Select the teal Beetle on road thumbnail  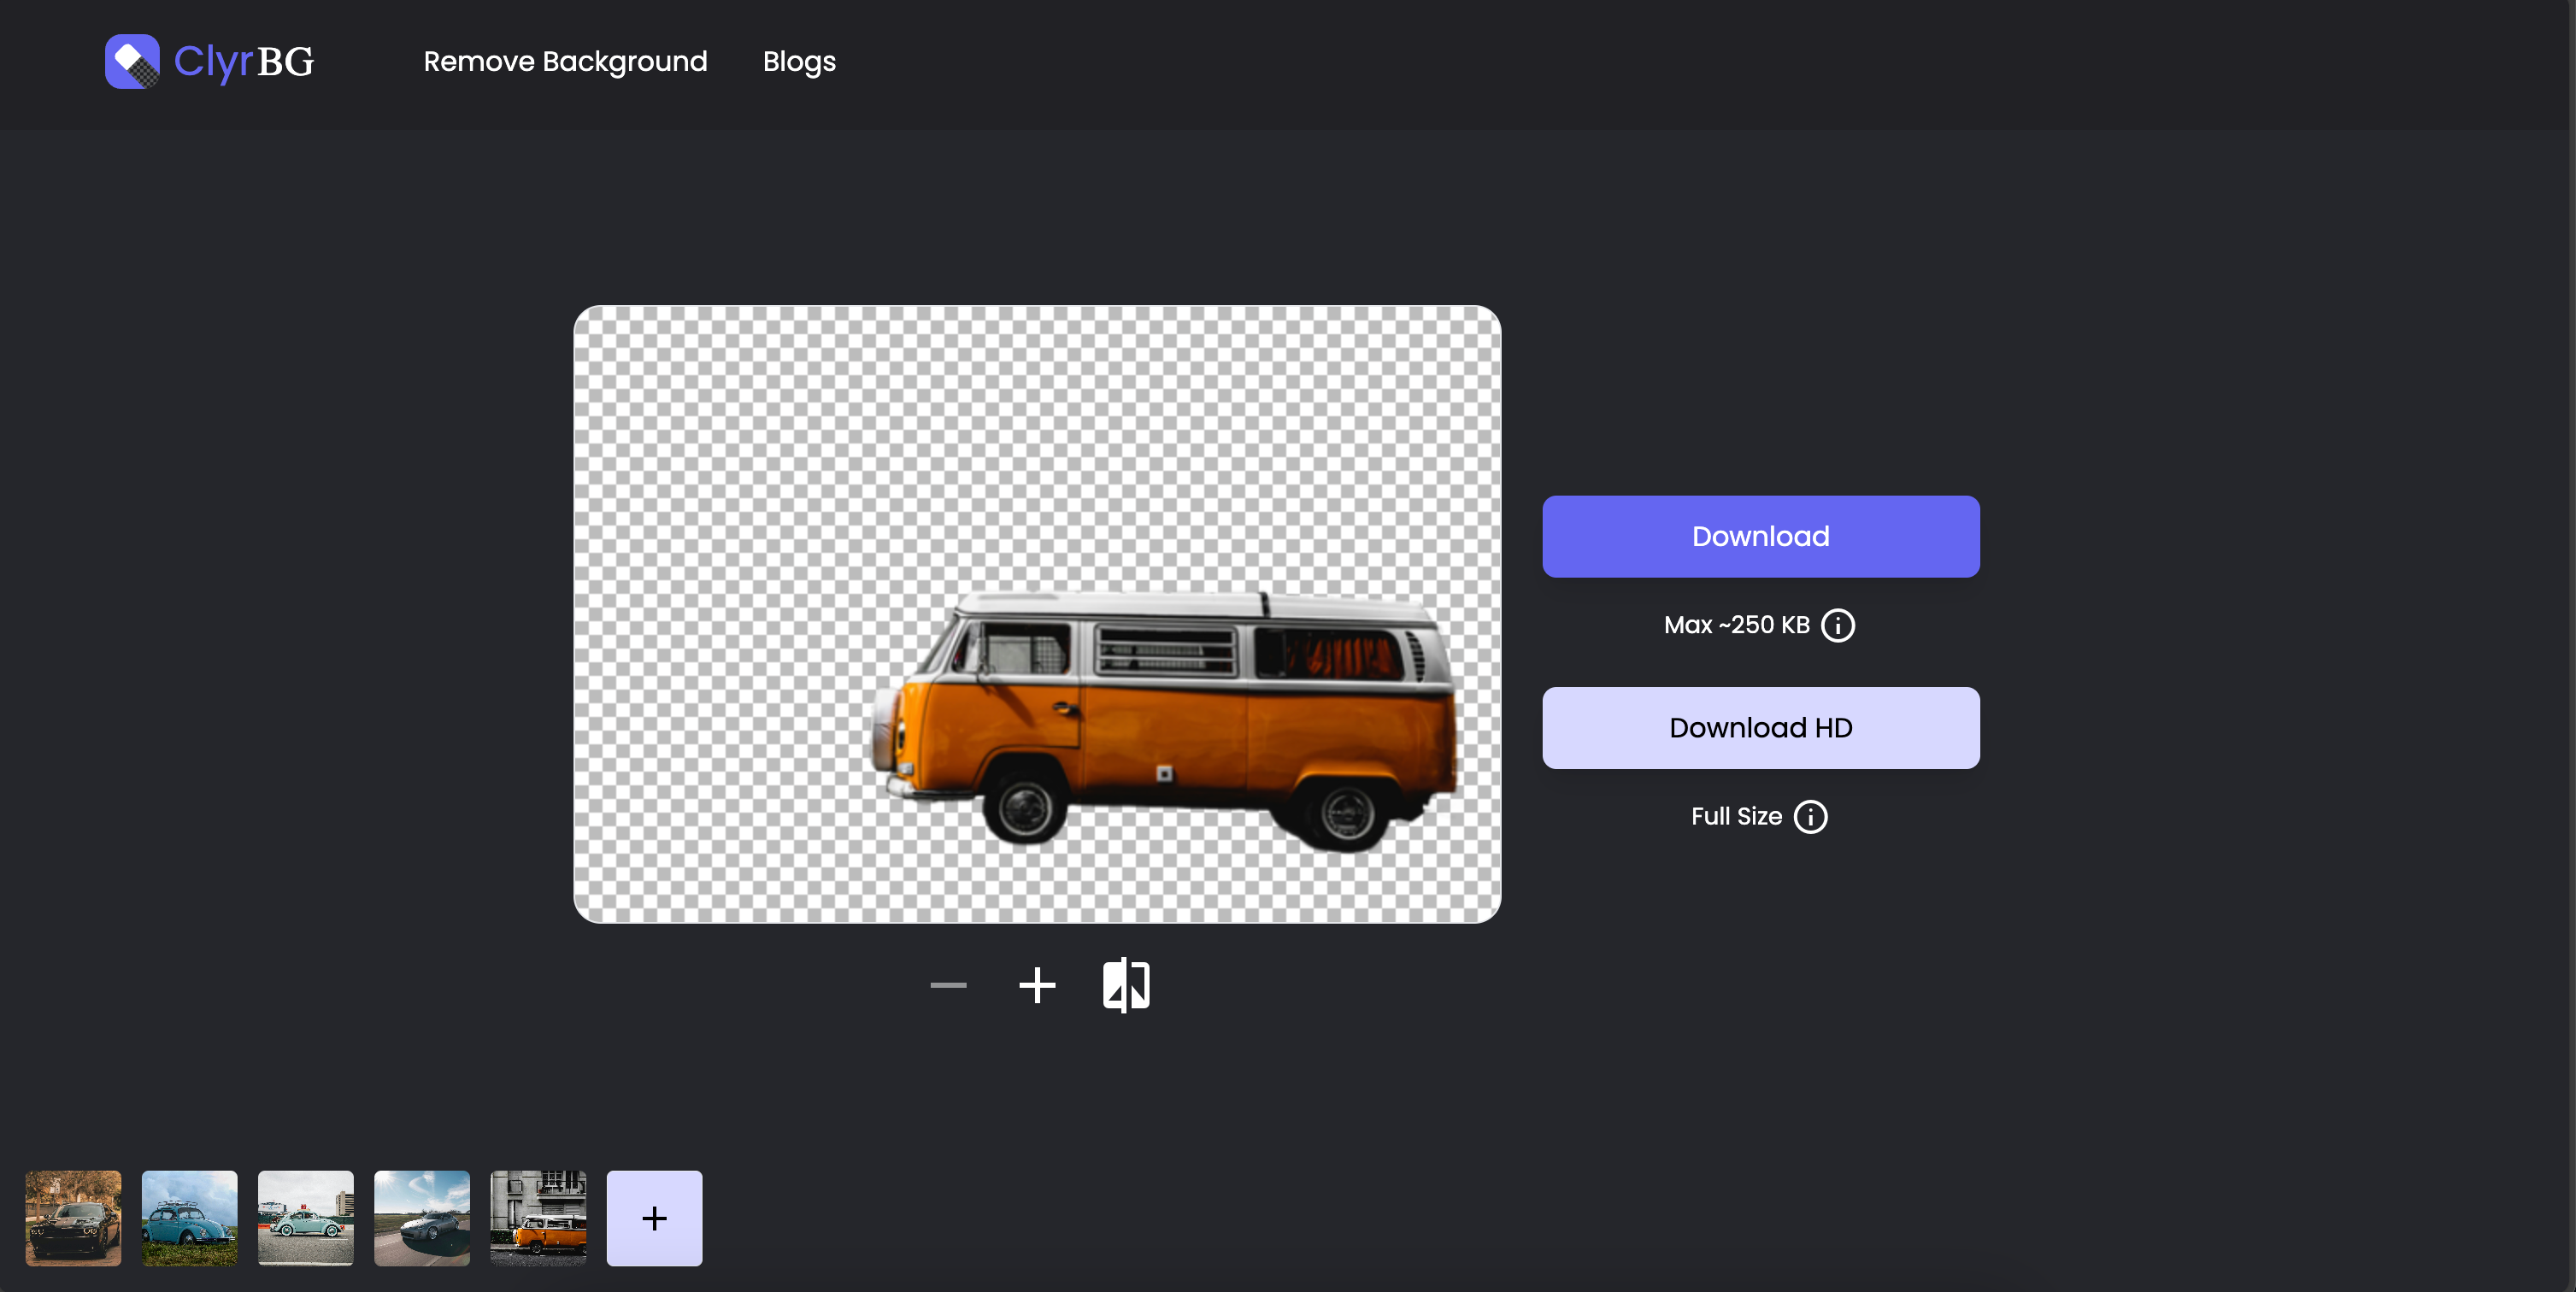click(x=305, y=1218)
